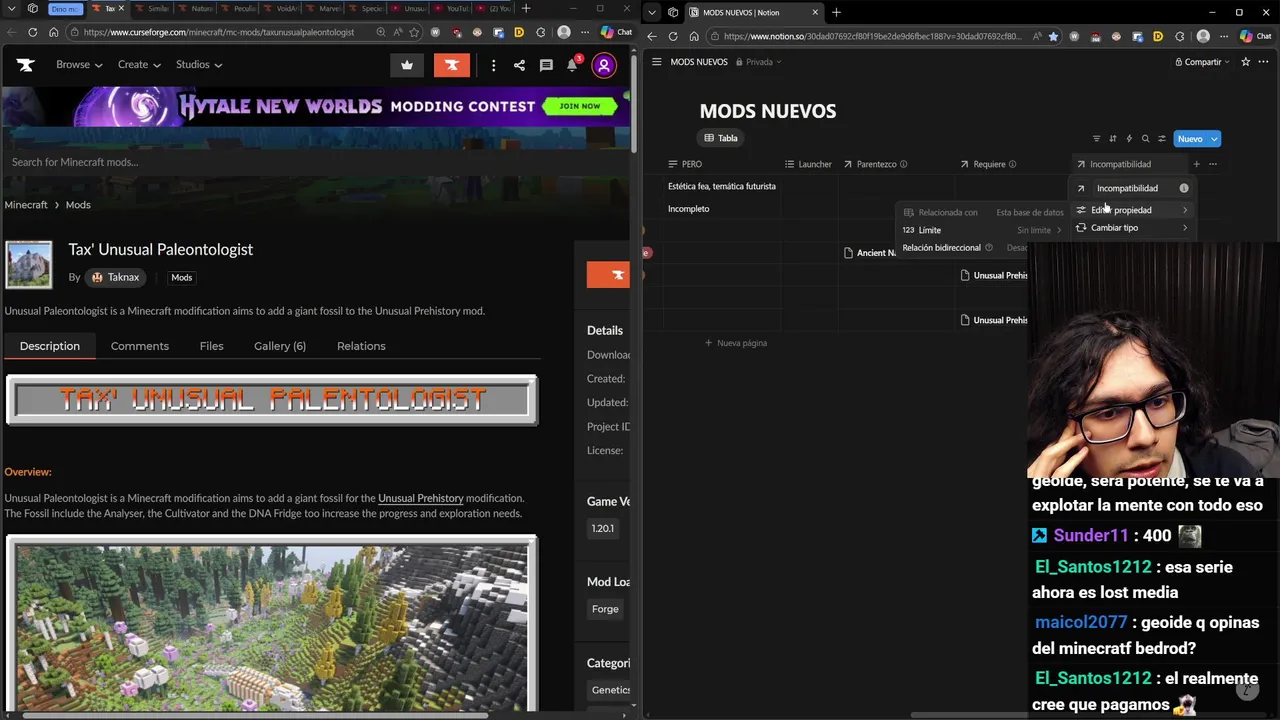This screenshot has width=1280, height=720.
Task: Click Minecraft in the breadcrumb
Action: [x=26, y=205]
